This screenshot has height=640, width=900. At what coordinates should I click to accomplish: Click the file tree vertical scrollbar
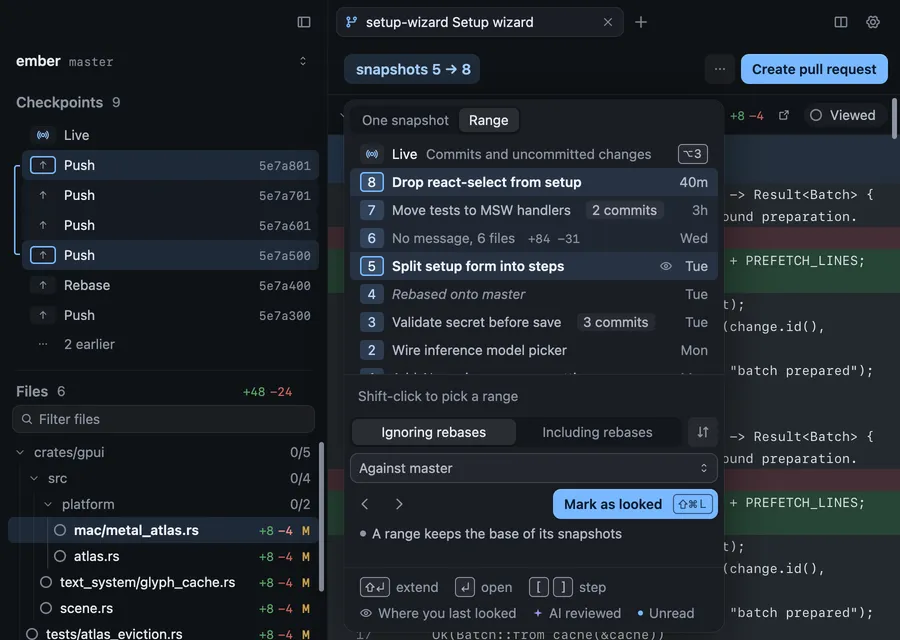coord(321,517)
